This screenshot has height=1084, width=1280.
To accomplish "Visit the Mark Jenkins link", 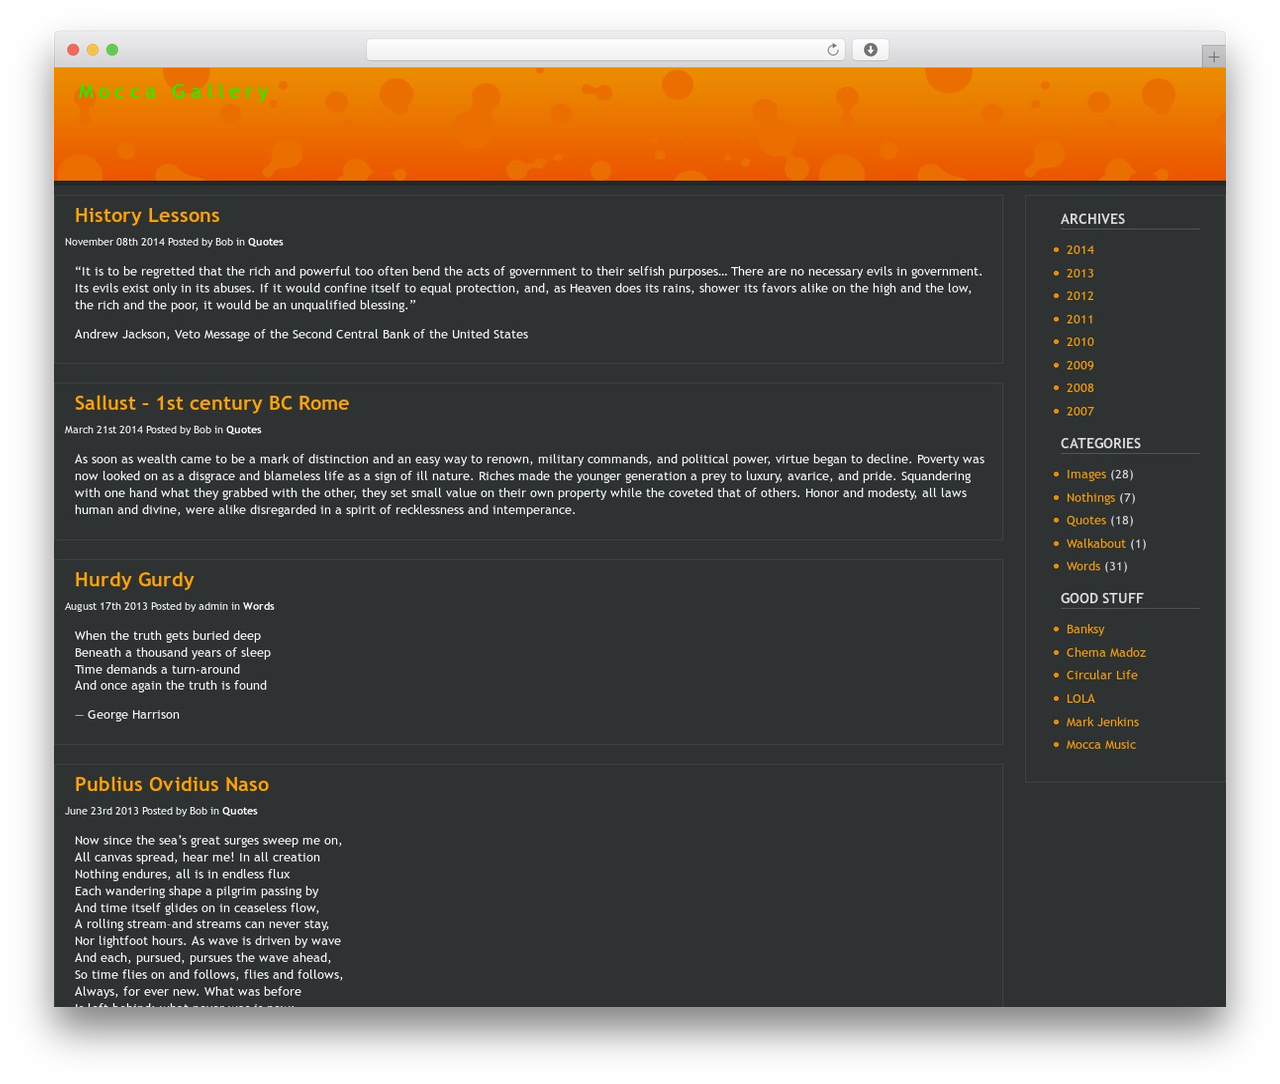I will point(1102,721).
